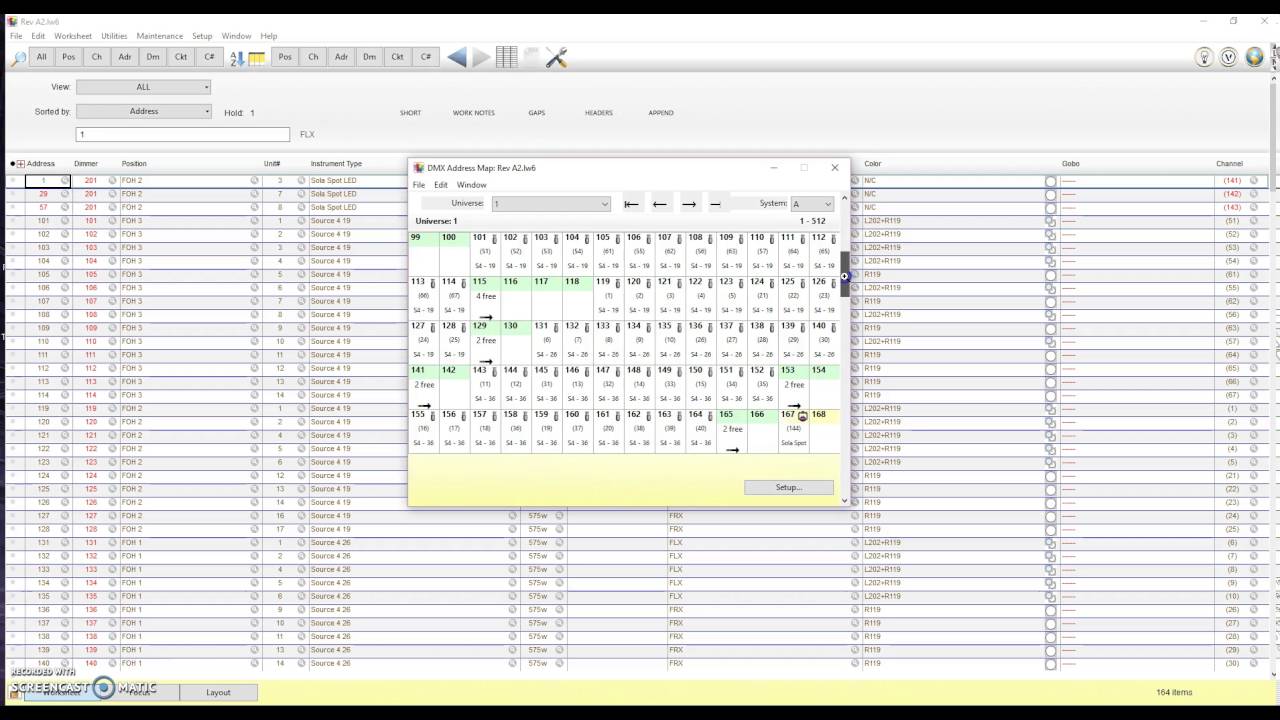Open the column layout grid icon
Image resolution: width=1280 pixels, height=720 pixels.
pos(507,58)
